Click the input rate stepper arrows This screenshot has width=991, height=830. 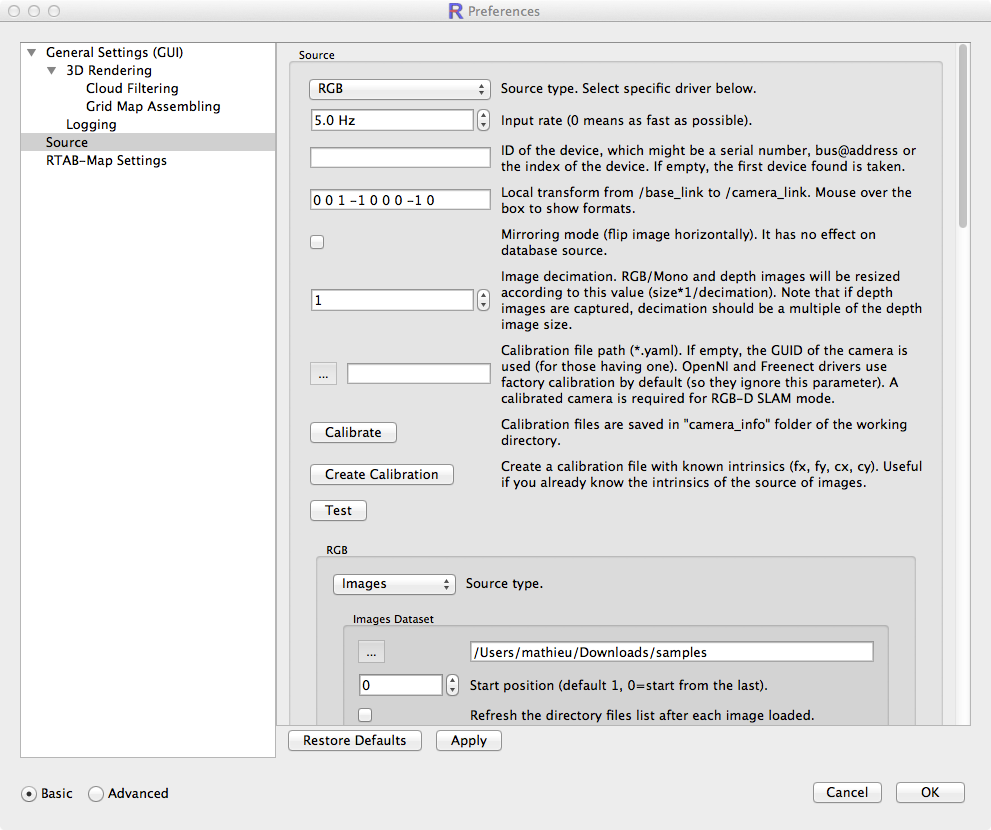[x=483, y=120]
